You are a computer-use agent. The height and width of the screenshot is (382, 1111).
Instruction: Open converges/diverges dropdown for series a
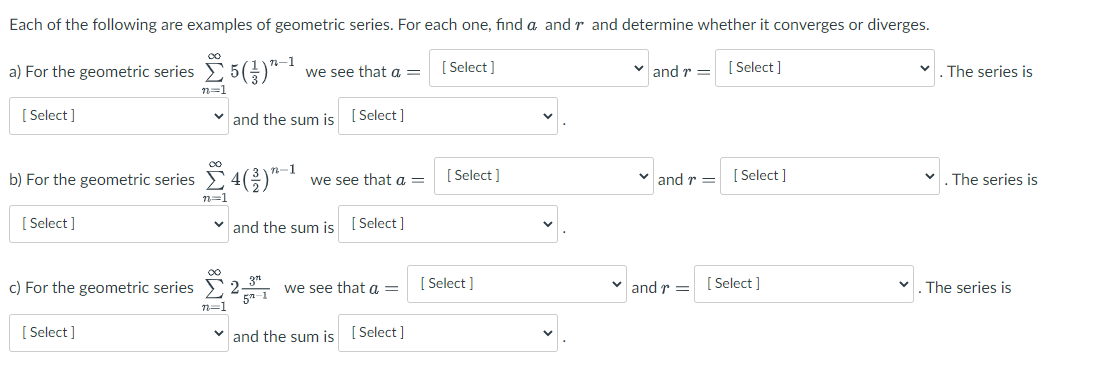119,116
